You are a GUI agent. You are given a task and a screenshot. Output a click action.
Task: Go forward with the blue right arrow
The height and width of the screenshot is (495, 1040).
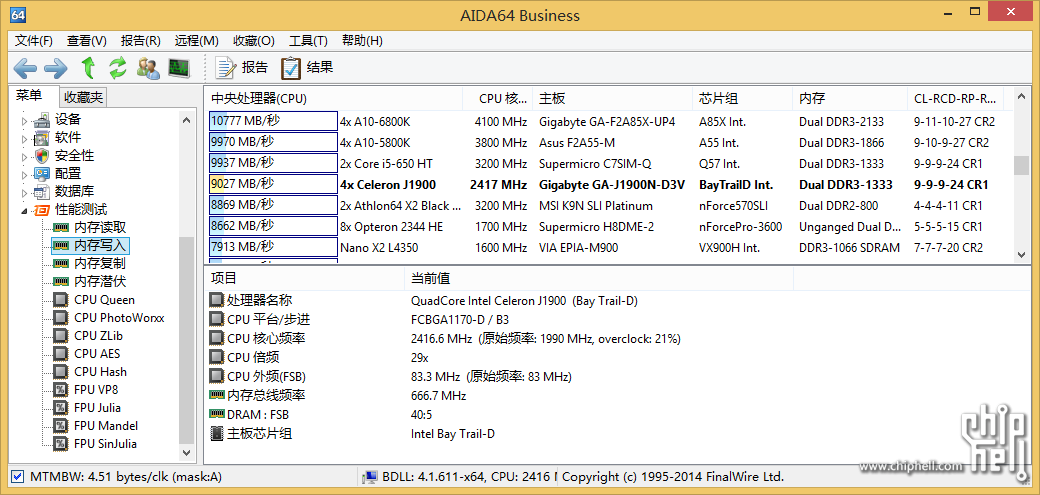click(56, 68)
